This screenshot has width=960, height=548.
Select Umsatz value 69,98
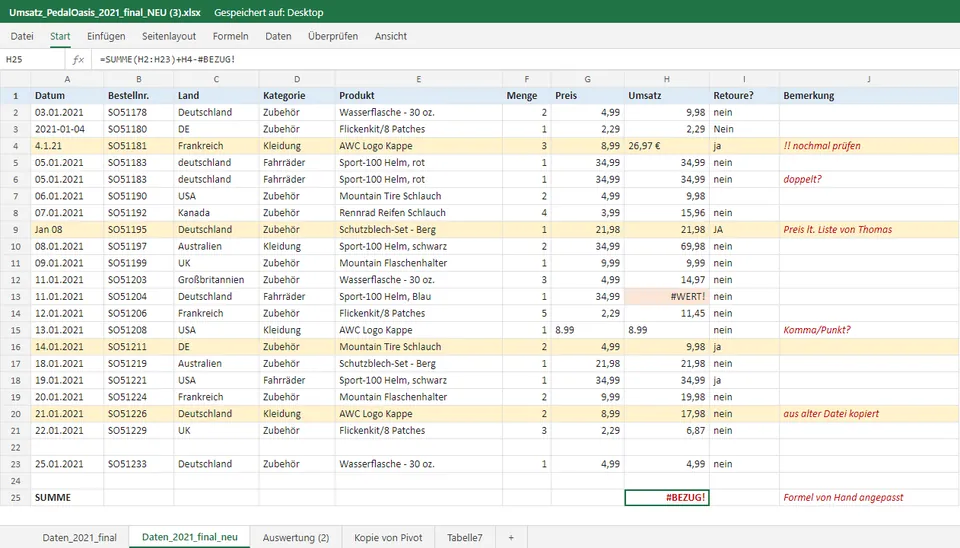[667, 246]
